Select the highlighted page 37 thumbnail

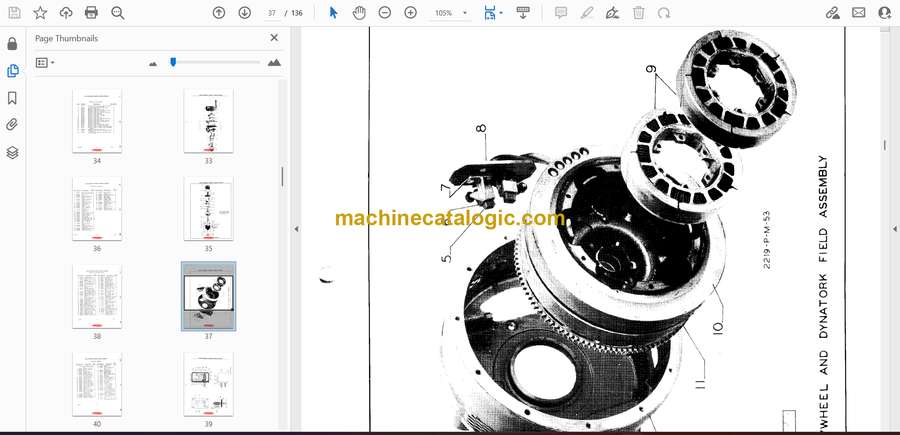pos(208,296)
